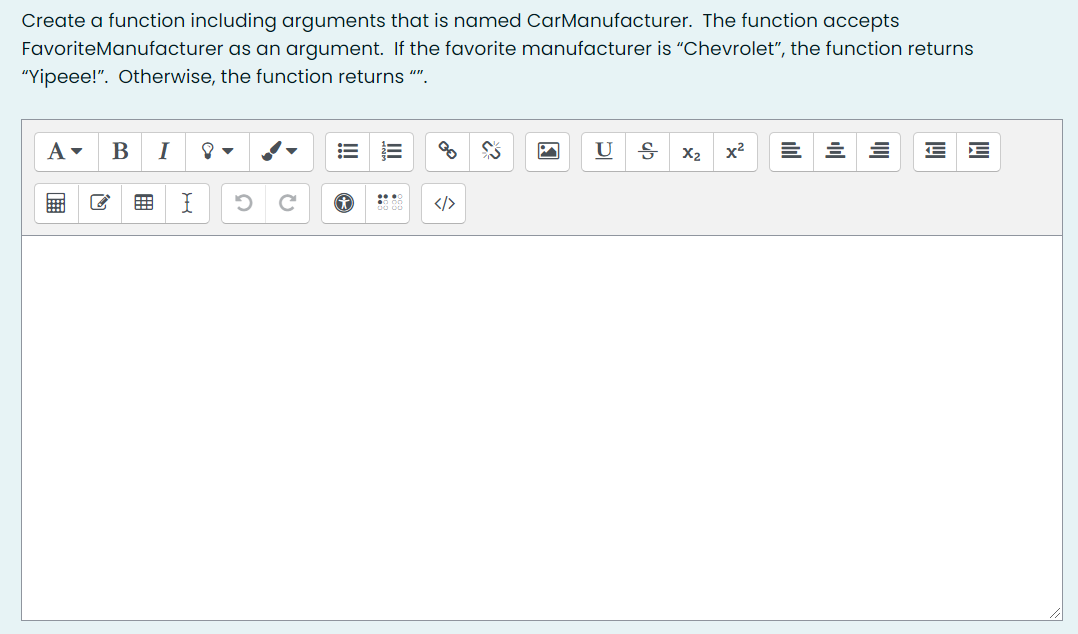Click the outdent icon
This screenshot has height=634, width=1078.
point(935,151)
